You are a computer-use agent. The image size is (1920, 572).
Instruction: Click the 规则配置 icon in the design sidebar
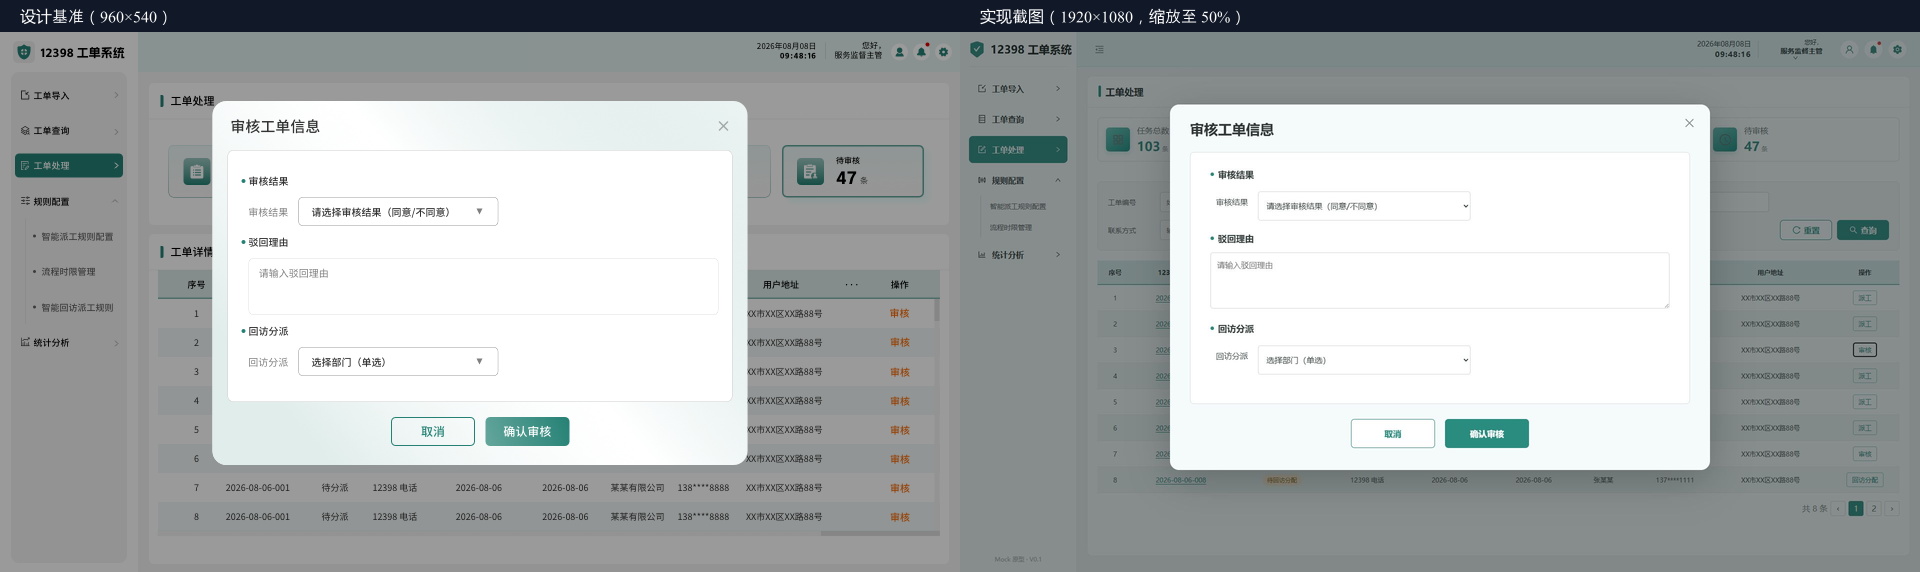pyautogui.click(x=25, y=201)
